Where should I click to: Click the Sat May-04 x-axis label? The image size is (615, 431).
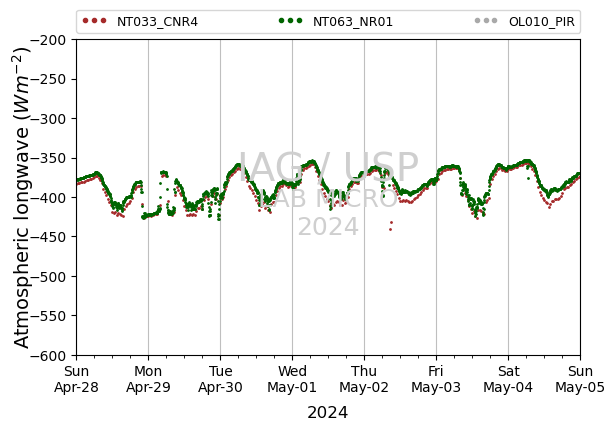click(508, 379)
